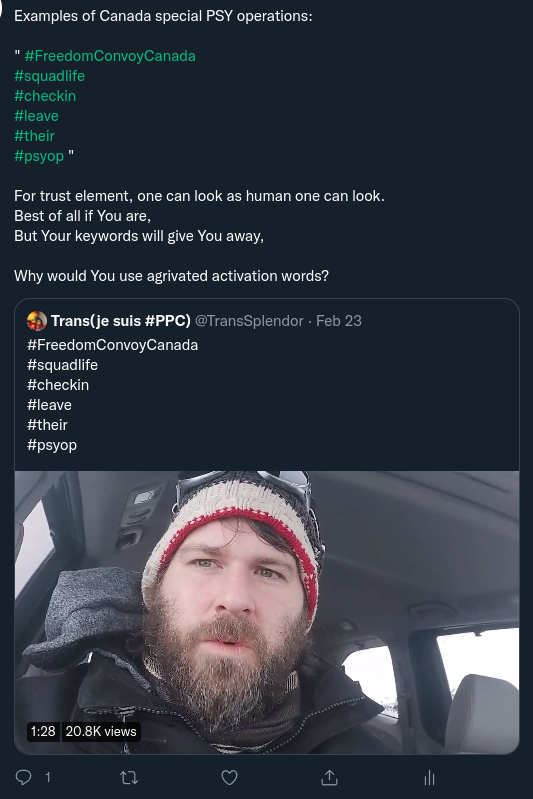Click the 20.8K views label
Viewport: 533px width, 799px height.
click(x=101, y=732)
